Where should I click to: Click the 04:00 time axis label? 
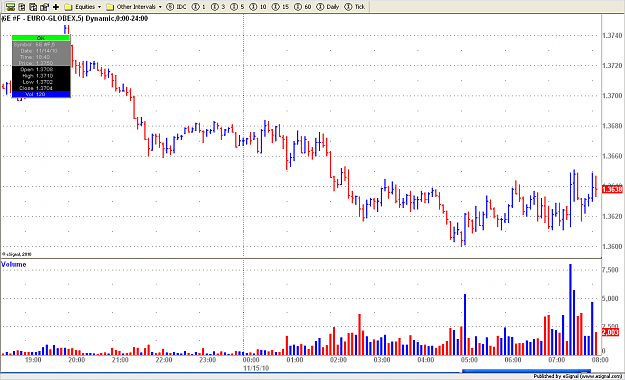pos(426,360)
